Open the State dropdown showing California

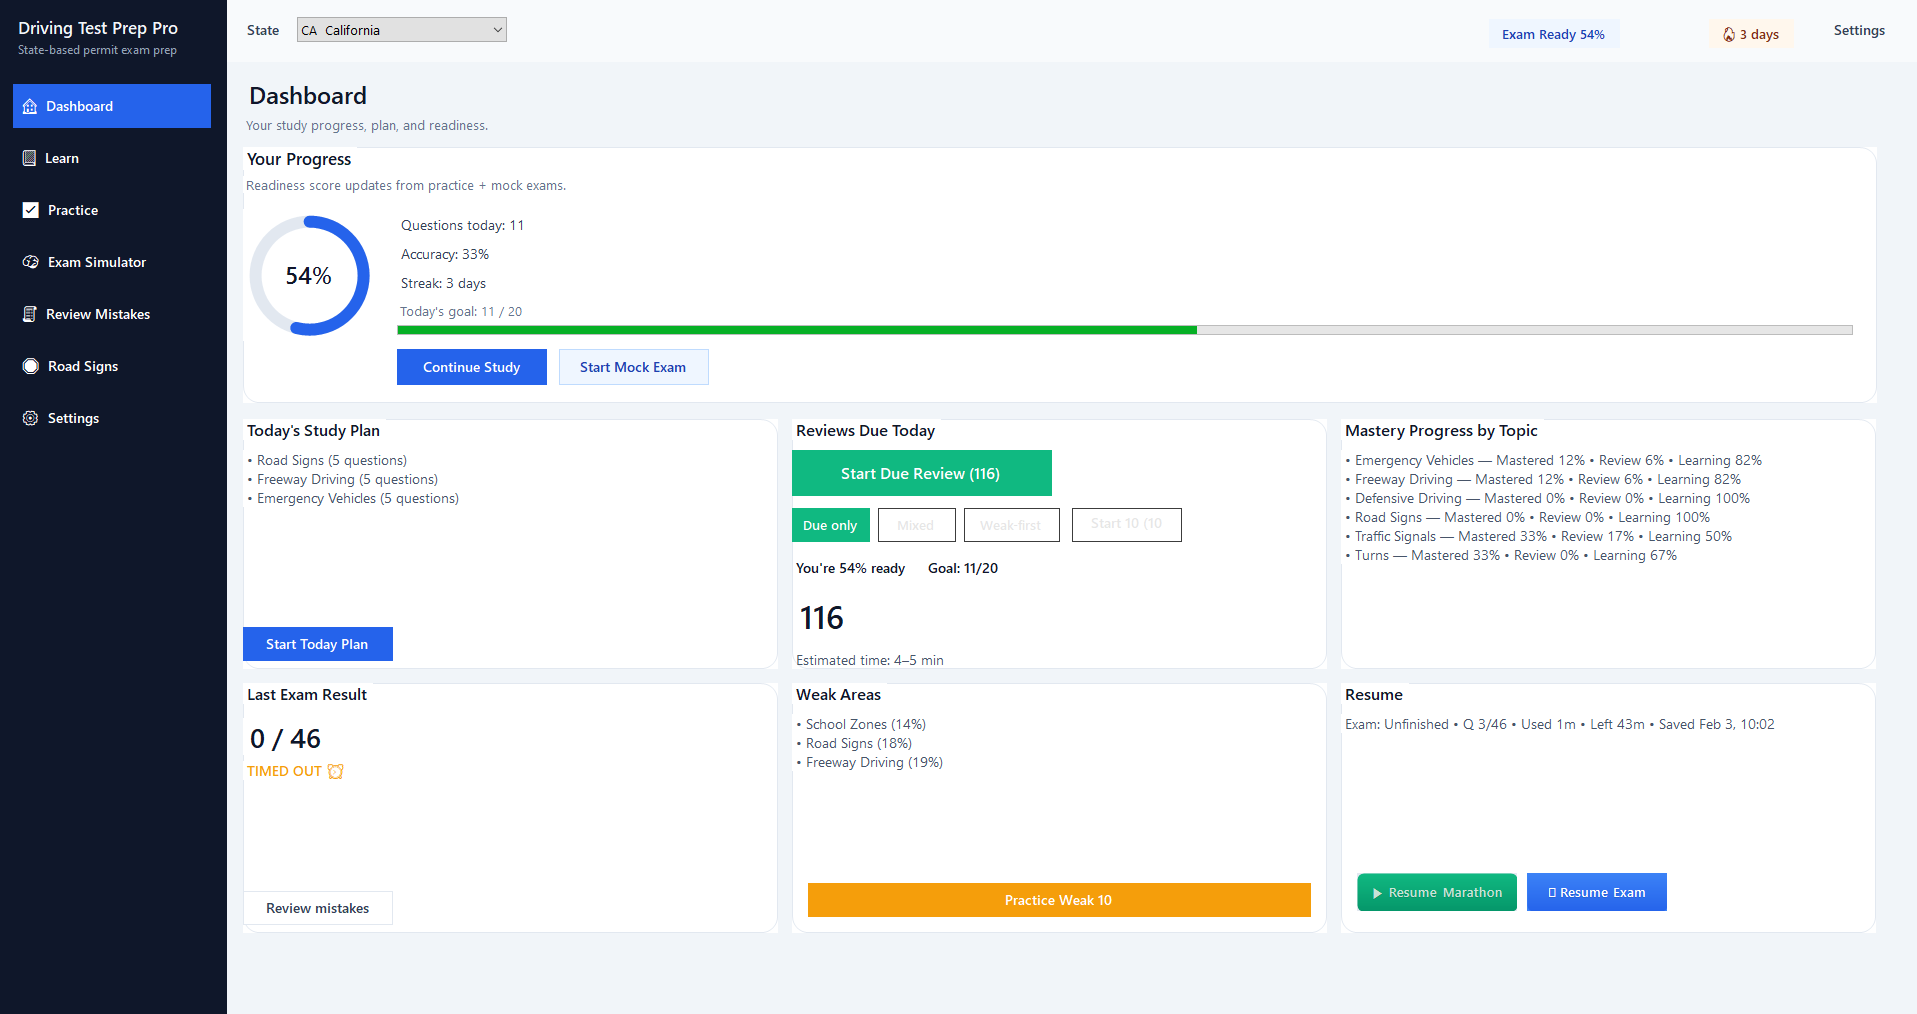click(x=402, y=30)
